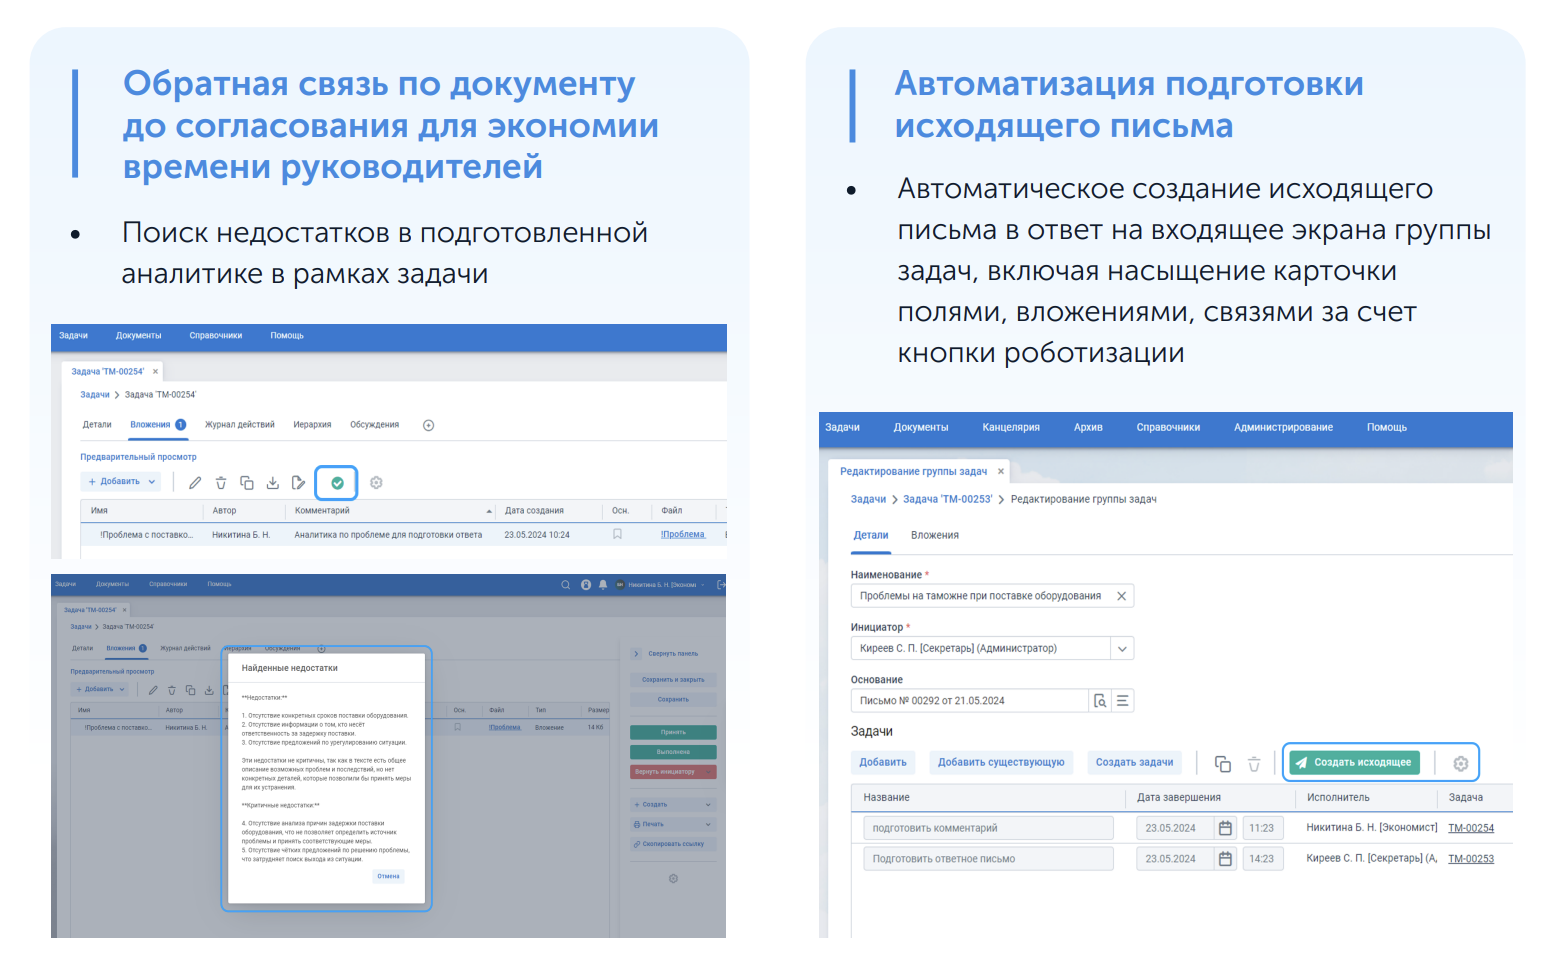Screen dimensions: 1562x966
Task: Click the gear icon beside 'Создать исходящее'
Action: (x=1460, y=763)
